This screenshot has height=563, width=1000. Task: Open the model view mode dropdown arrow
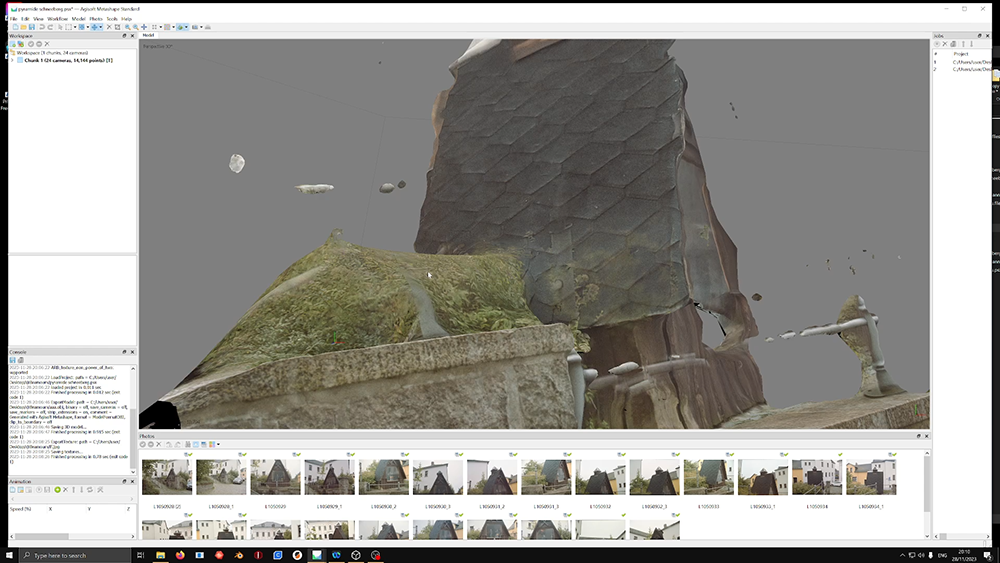coord(186,27)
